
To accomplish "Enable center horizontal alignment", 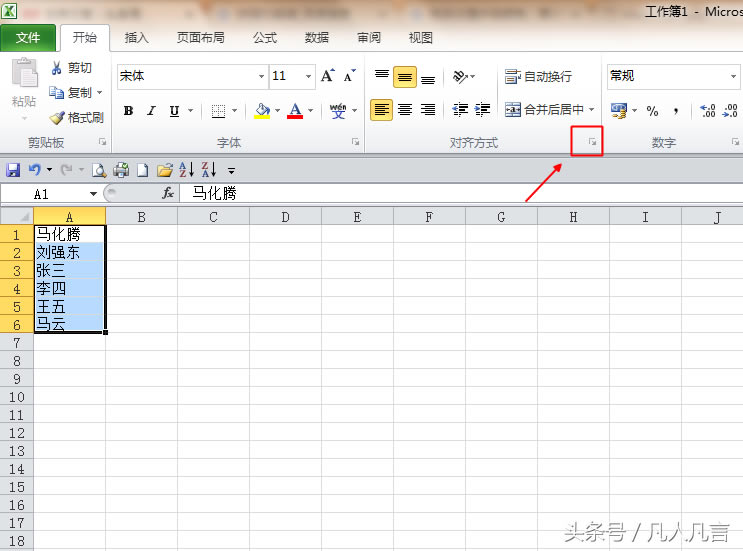I will 405,110.
